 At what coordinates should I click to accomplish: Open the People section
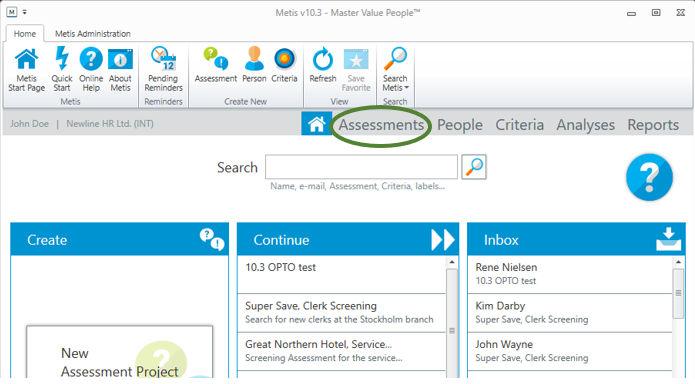pos(460,125)
